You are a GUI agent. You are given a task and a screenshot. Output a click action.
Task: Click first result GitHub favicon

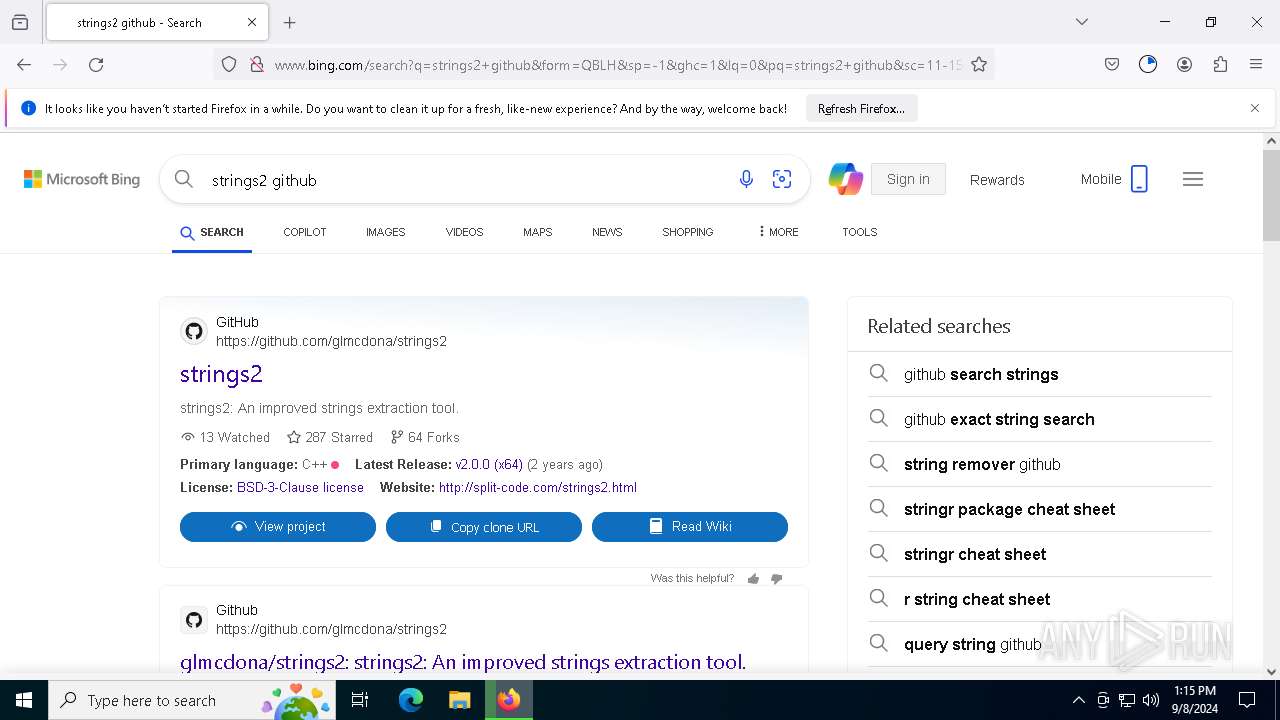pos(194,331)
